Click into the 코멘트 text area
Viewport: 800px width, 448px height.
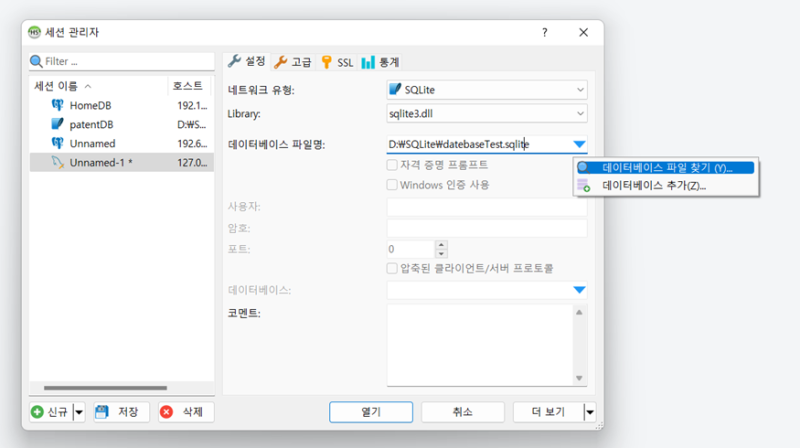(480, 345)
